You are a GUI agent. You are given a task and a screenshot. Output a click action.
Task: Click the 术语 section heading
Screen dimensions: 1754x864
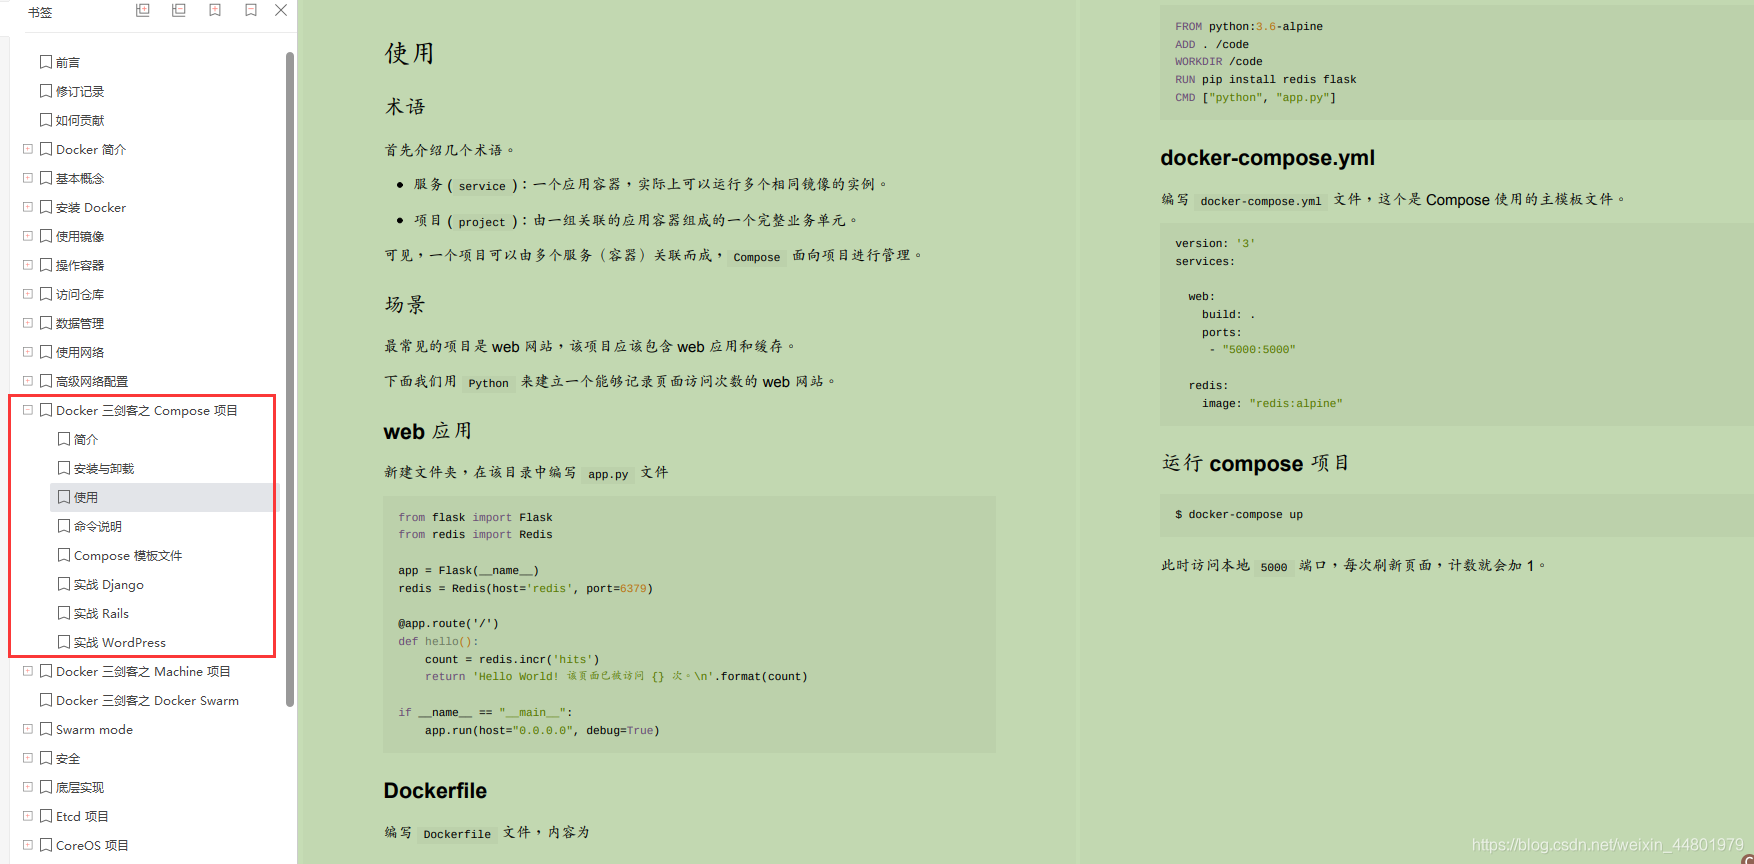405,107
